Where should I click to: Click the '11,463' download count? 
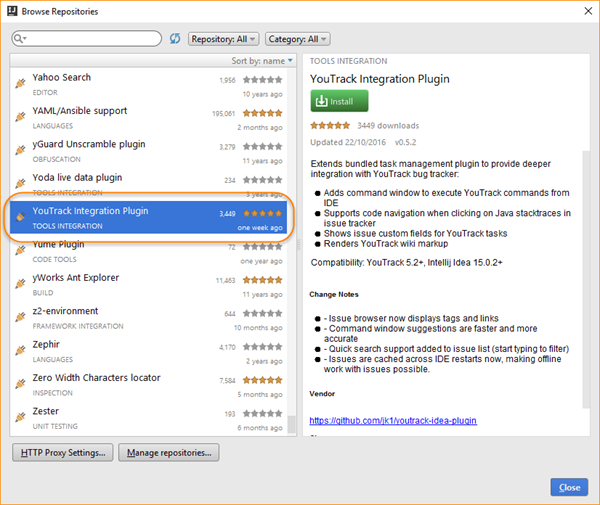point(225,281)
